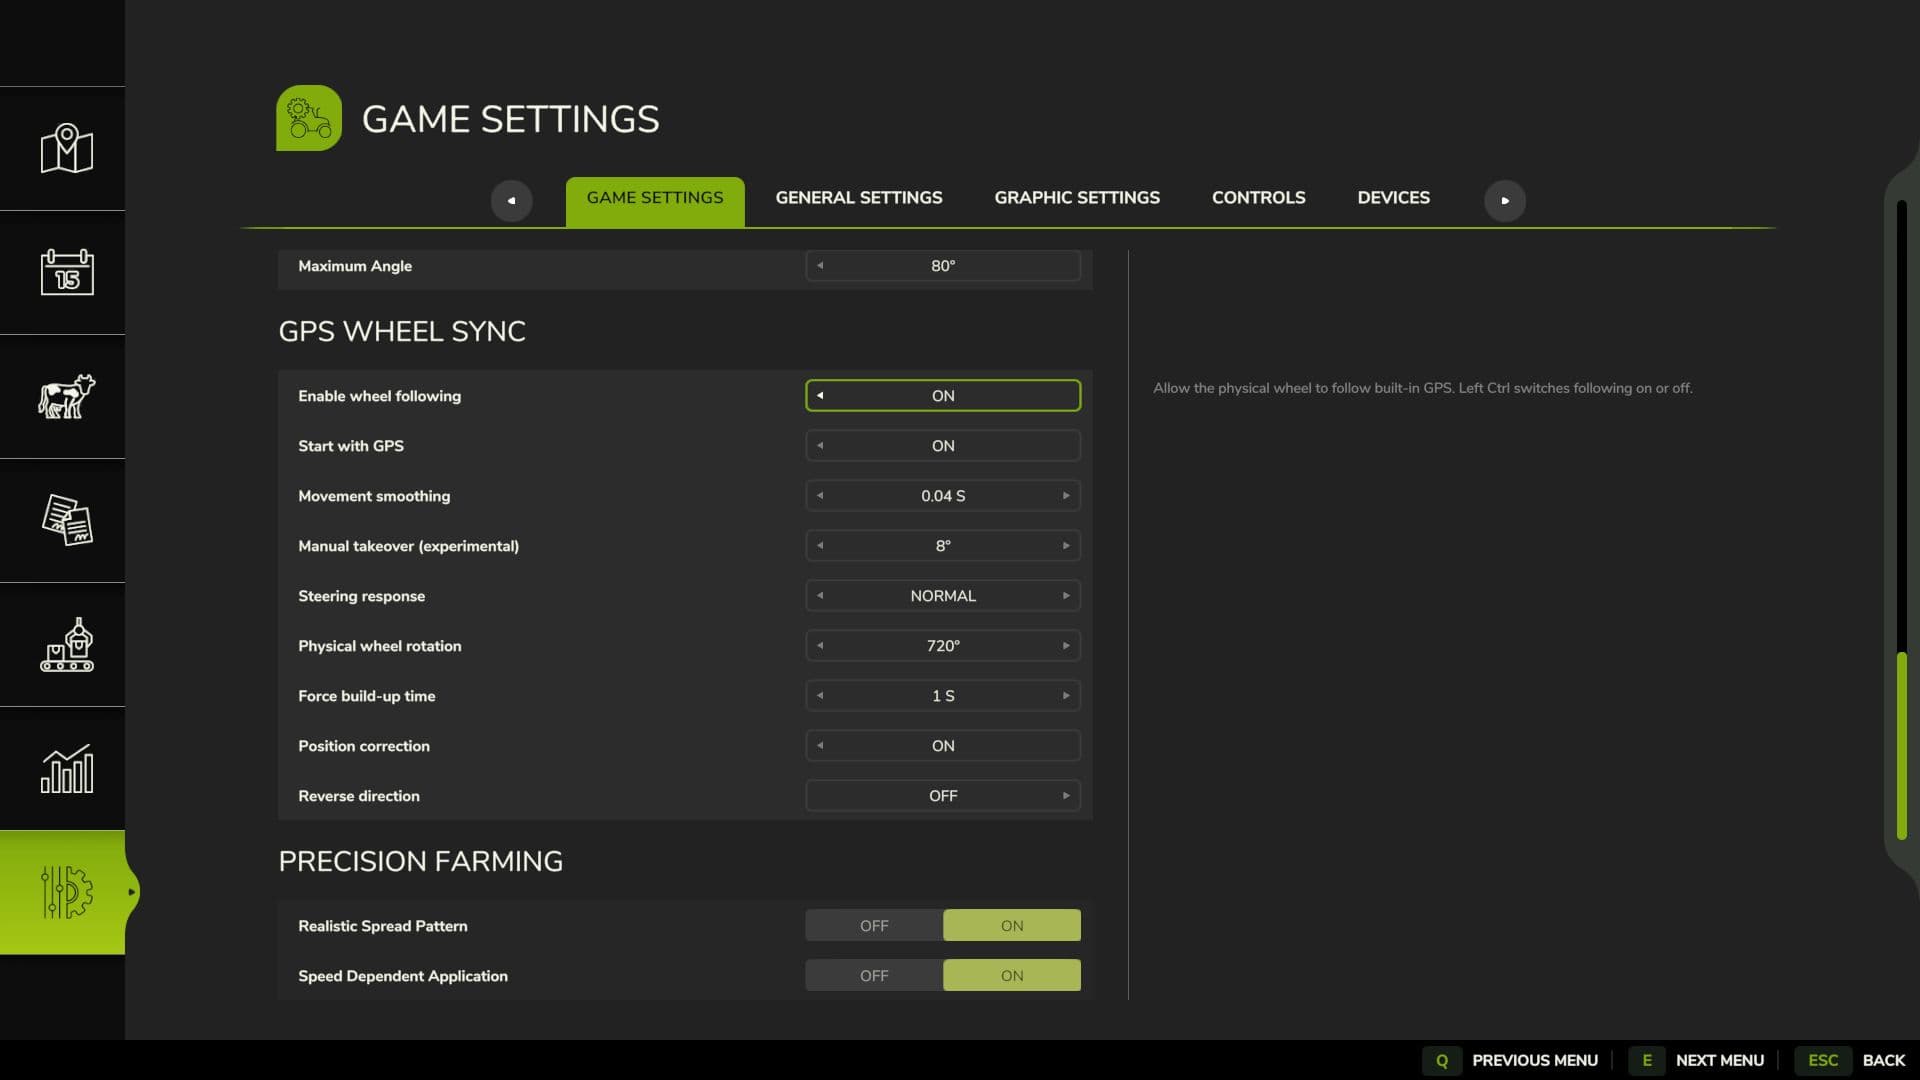
Task: Switch to General Settings tab
Action: 859,198
